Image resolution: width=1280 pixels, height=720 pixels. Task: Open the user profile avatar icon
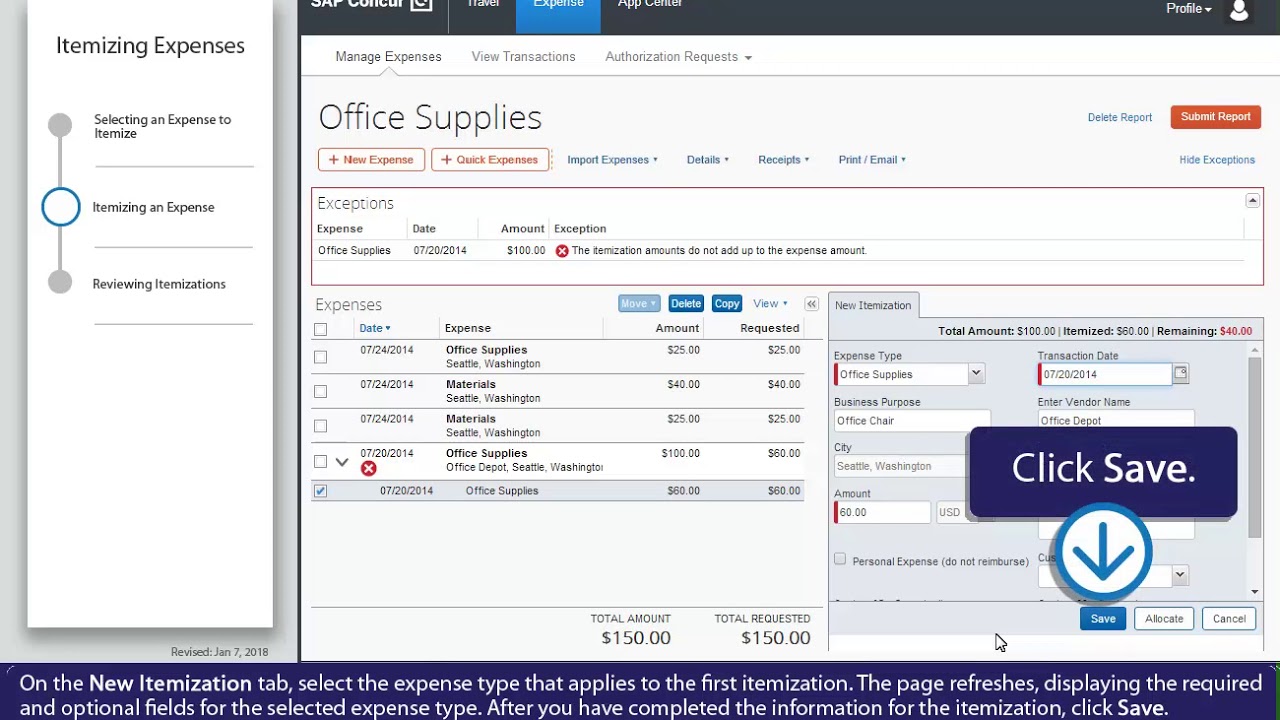(1239, 10)
